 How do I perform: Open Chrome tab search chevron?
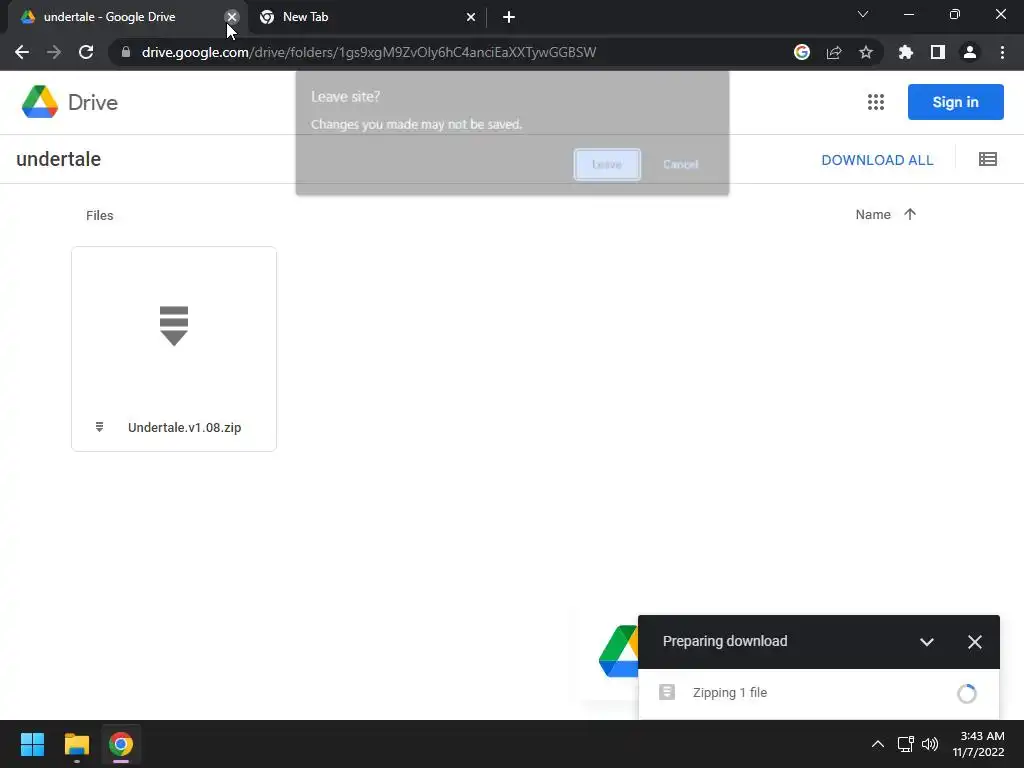[x=863, y=14]
